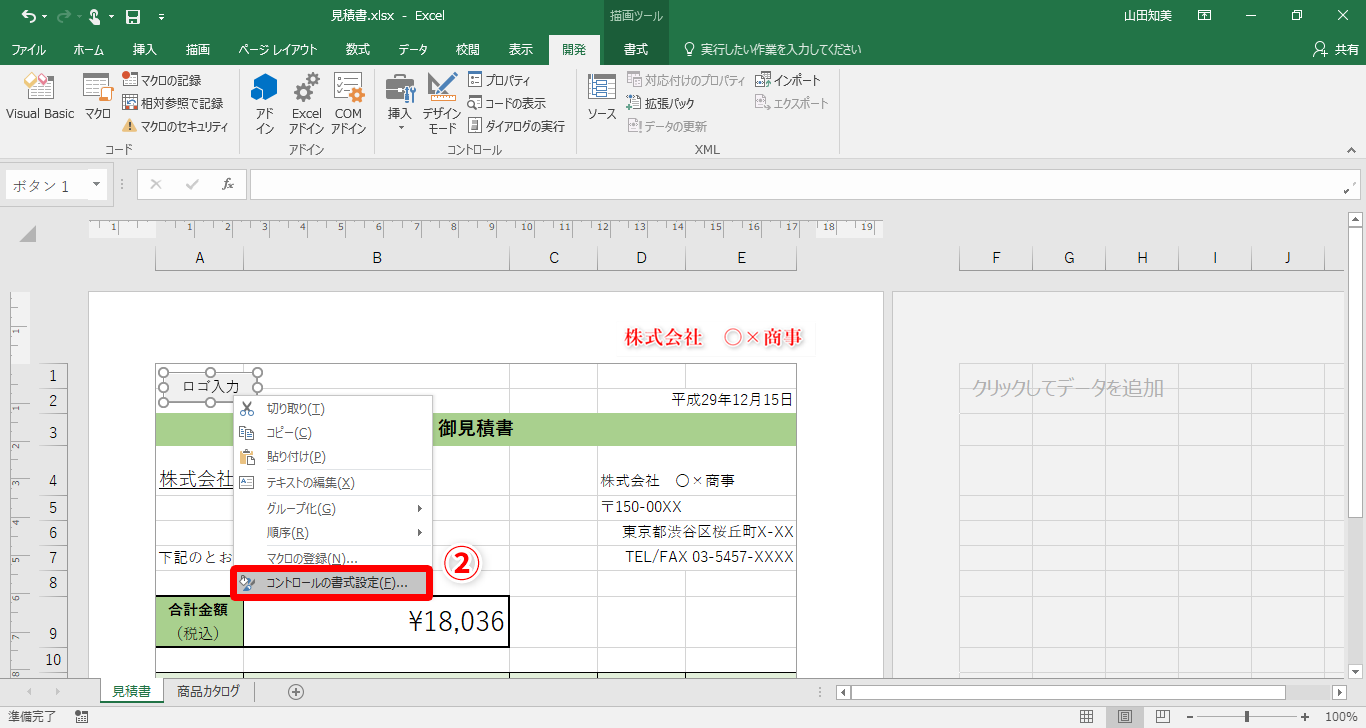This screenshot has width=1366, height=728.
Task: Open COM Add-ins (COM アドイン) dialog
Action: coord(348,103)
